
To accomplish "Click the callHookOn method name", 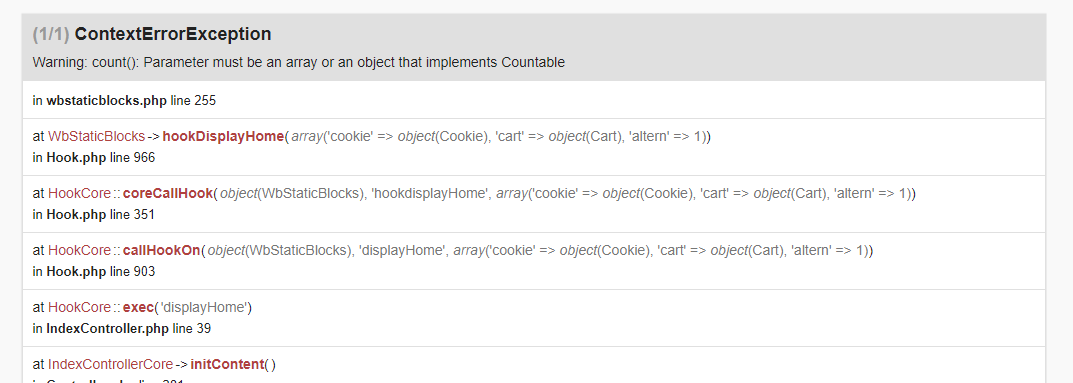I will pos(161,250).
